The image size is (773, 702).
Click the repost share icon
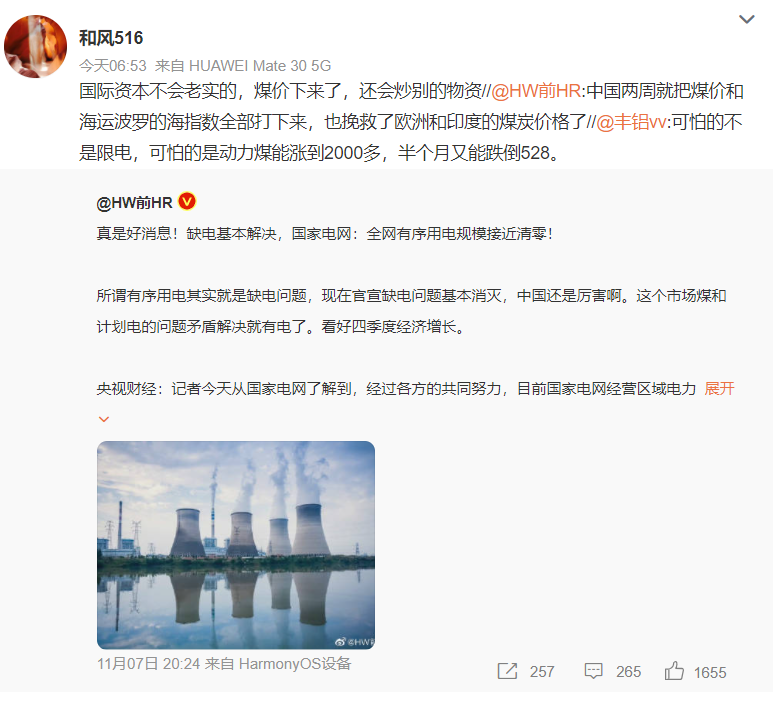[507, 671]
